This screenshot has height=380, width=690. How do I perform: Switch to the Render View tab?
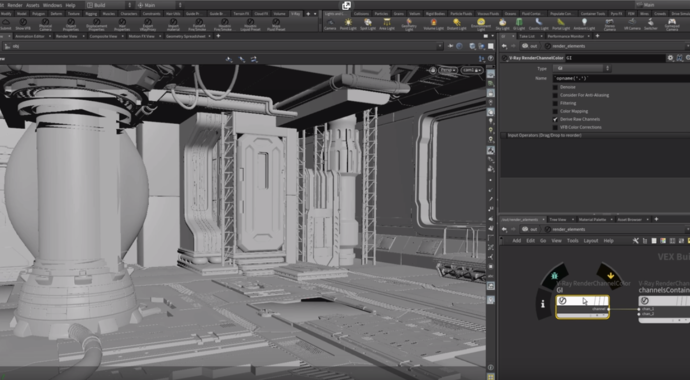(67, 36)
